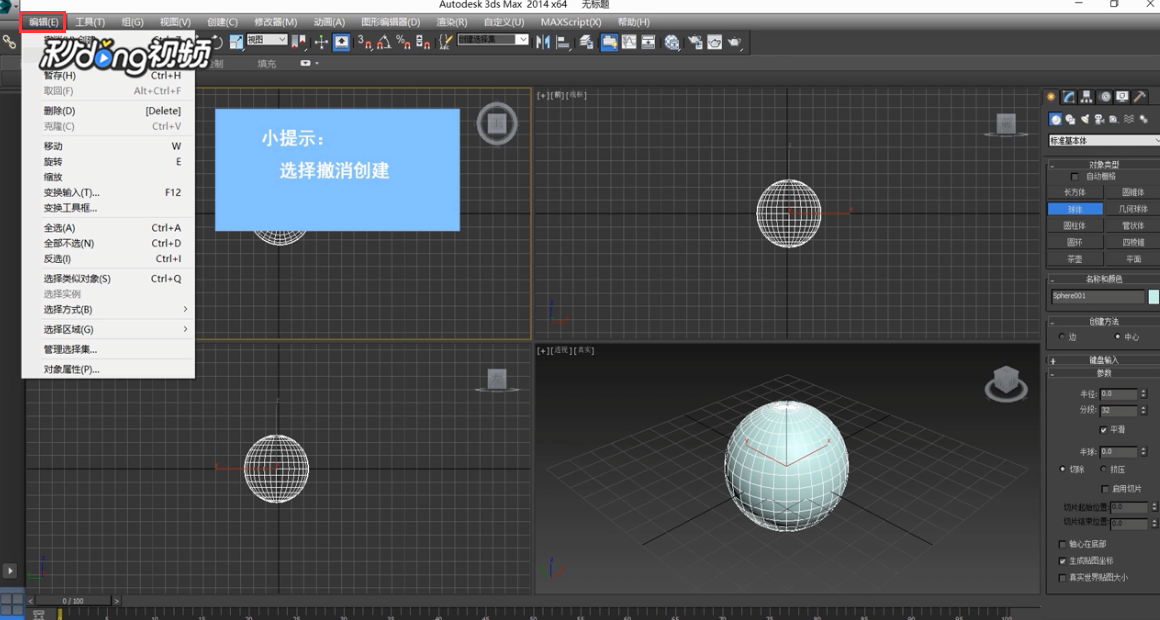
Task: Toggle 平滑 checkbox
Action: tap(1104, 430)
